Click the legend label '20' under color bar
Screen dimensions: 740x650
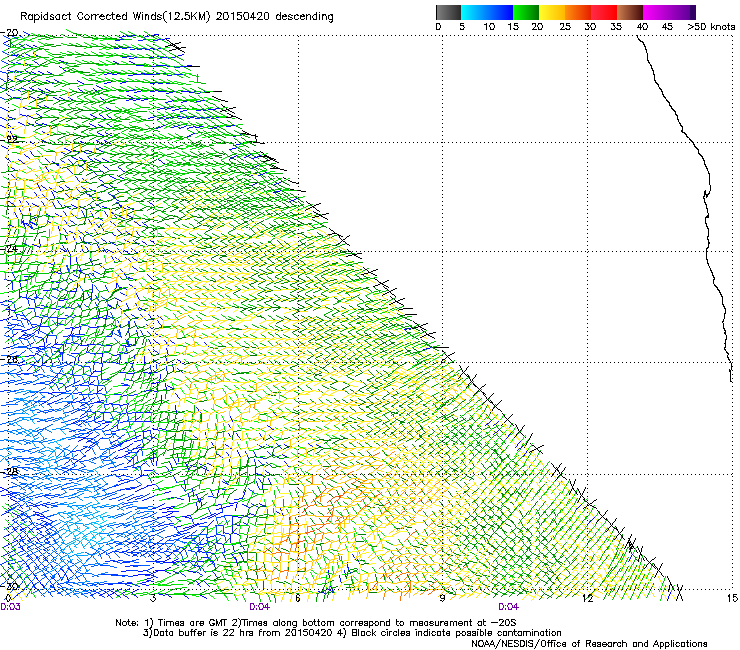click(538, 27)
